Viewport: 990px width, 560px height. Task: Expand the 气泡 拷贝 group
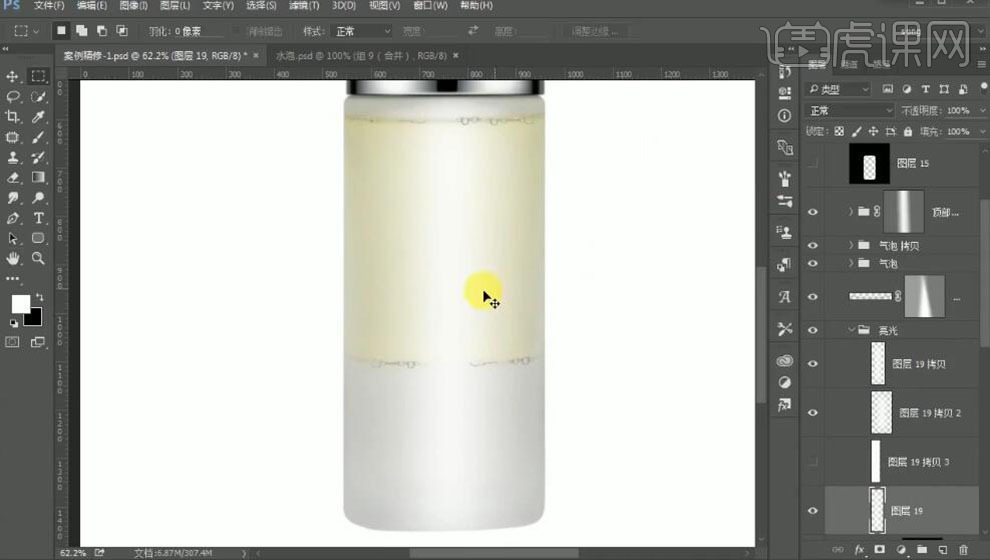(850, 245)
